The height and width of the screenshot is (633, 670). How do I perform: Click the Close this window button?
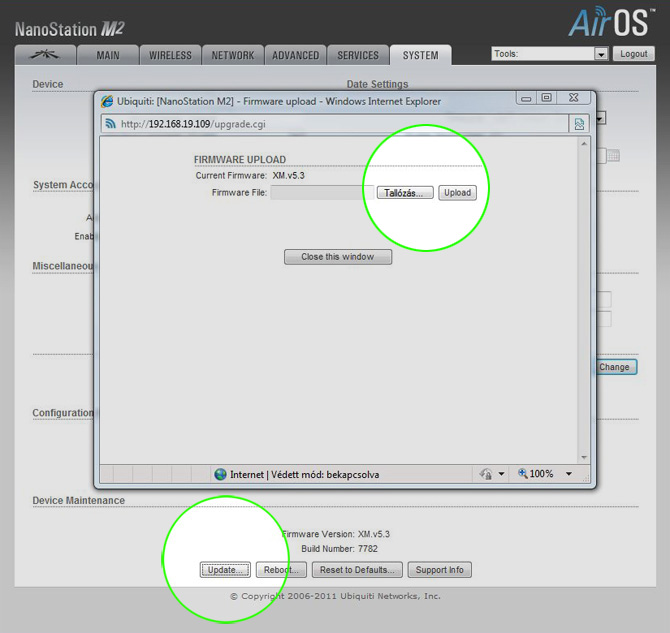(338, 257)
